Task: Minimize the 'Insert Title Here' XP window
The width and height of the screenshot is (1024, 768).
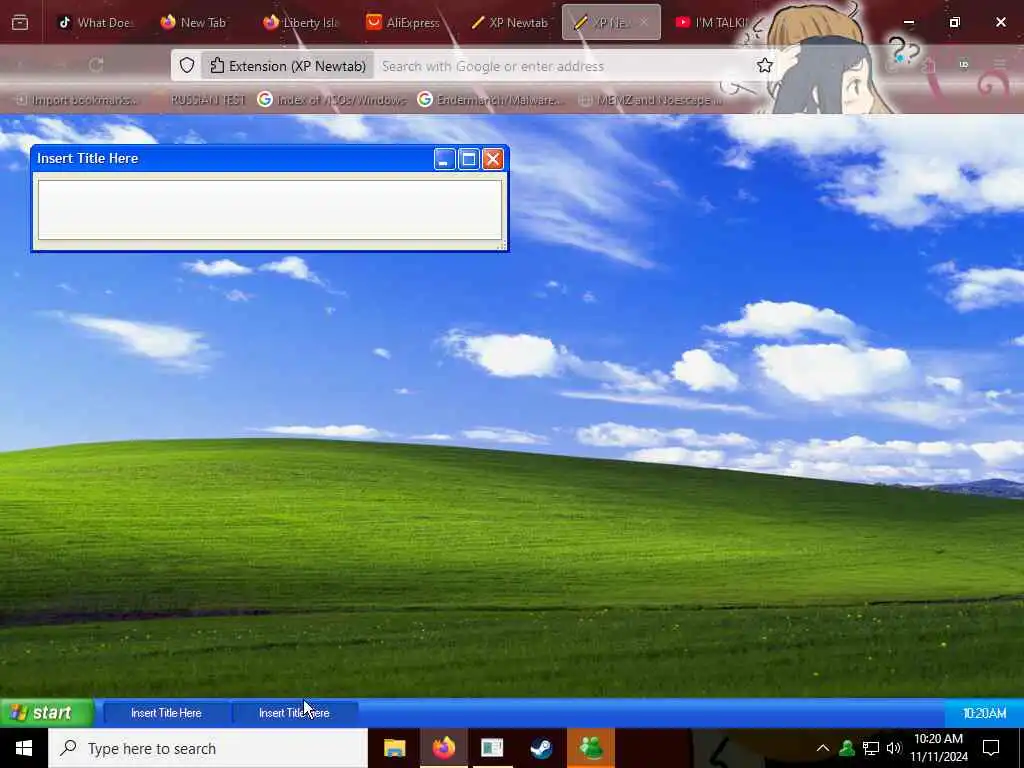Action: (x=444, y=159)
